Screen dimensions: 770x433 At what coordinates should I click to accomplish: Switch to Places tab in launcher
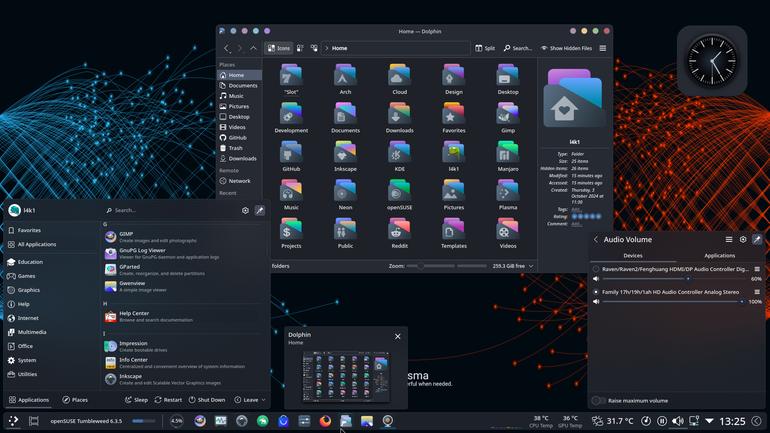(75, 400)
